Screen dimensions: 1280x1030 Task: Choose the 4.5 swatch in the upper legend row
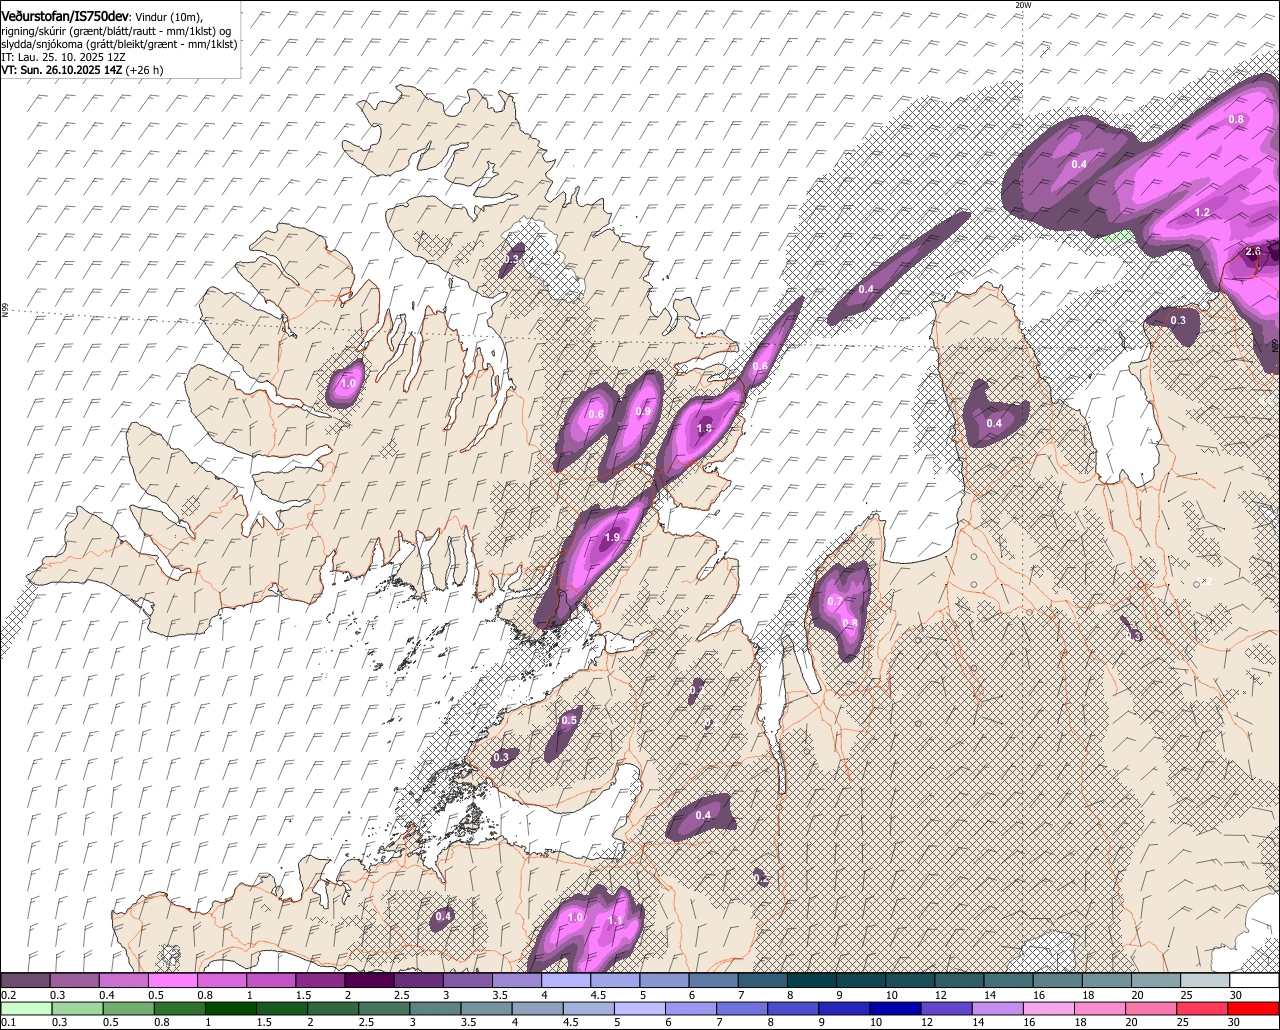tap(615, 981)
